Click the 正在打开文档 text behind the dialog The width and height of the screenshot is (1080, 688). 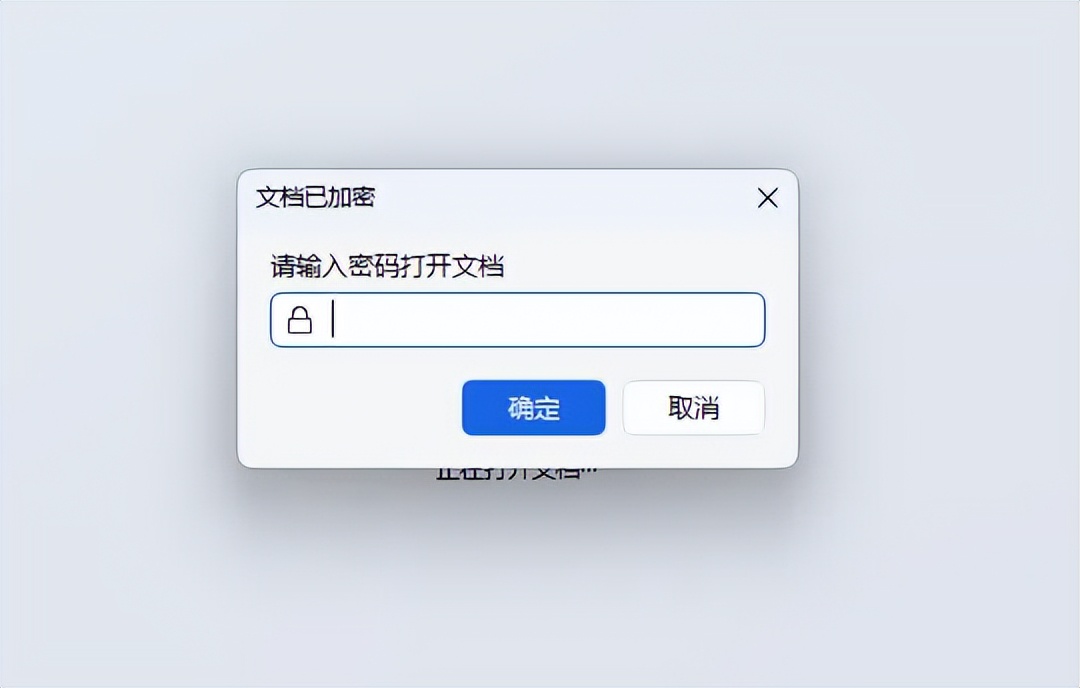[517, 474]
